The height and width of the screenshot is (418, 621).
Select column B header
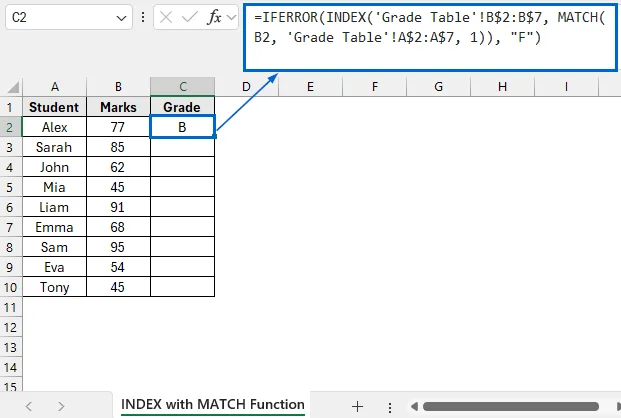[x=118, y=87]
